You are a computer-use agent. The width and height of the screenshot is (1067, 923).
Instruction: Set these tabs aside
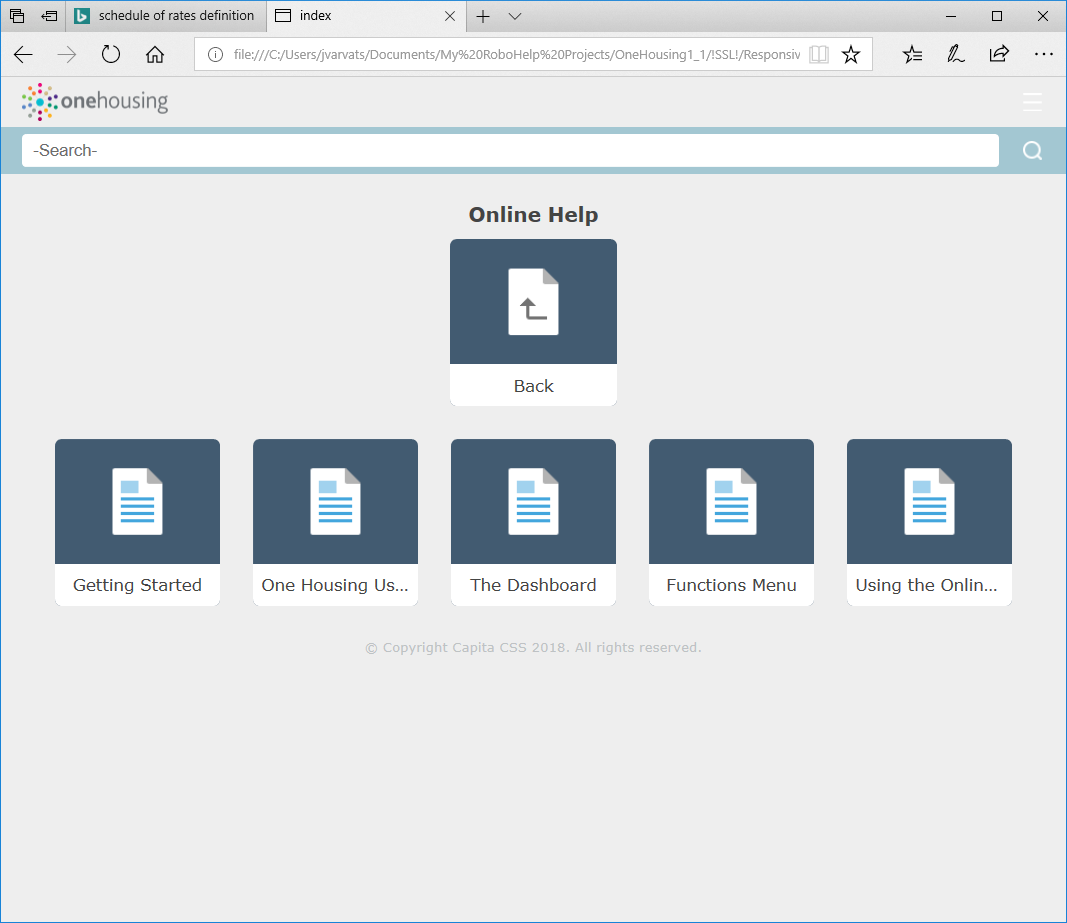coord(49,16)
